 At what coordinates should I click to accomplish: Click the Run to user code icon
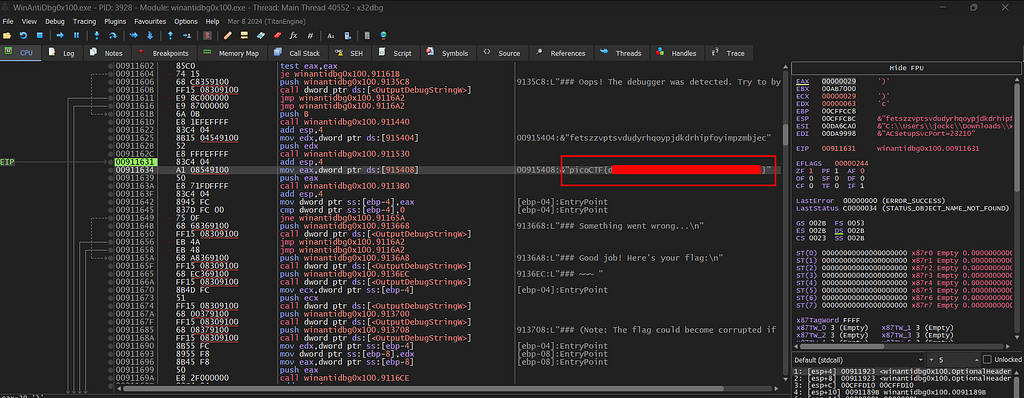tap(187, 35)
